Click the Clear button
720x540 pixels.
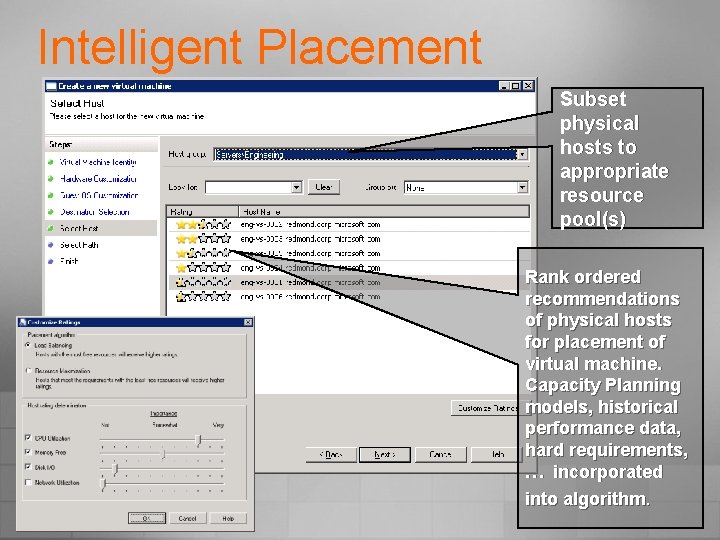click(324, 187)
